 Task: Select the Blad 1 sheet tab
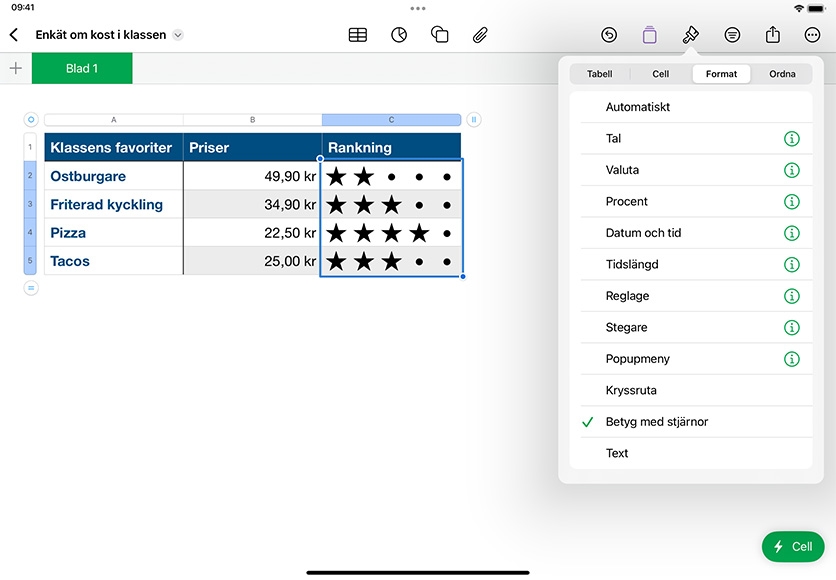(82, 68)
